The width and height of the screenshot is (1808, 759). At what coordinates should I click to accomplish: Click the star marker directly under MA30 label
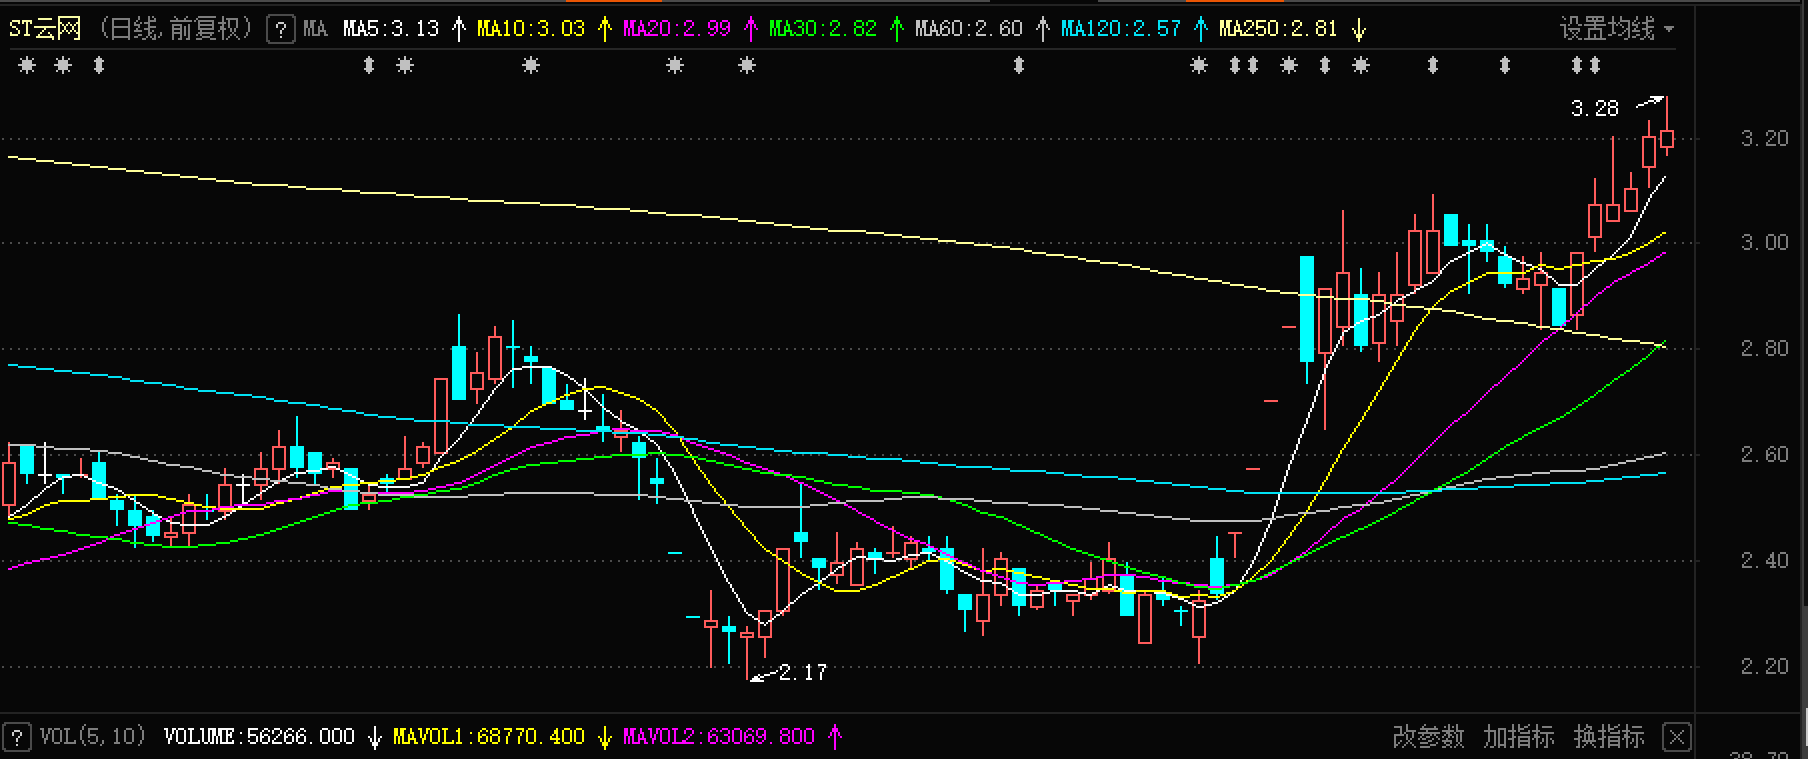(x=747, y=66)
